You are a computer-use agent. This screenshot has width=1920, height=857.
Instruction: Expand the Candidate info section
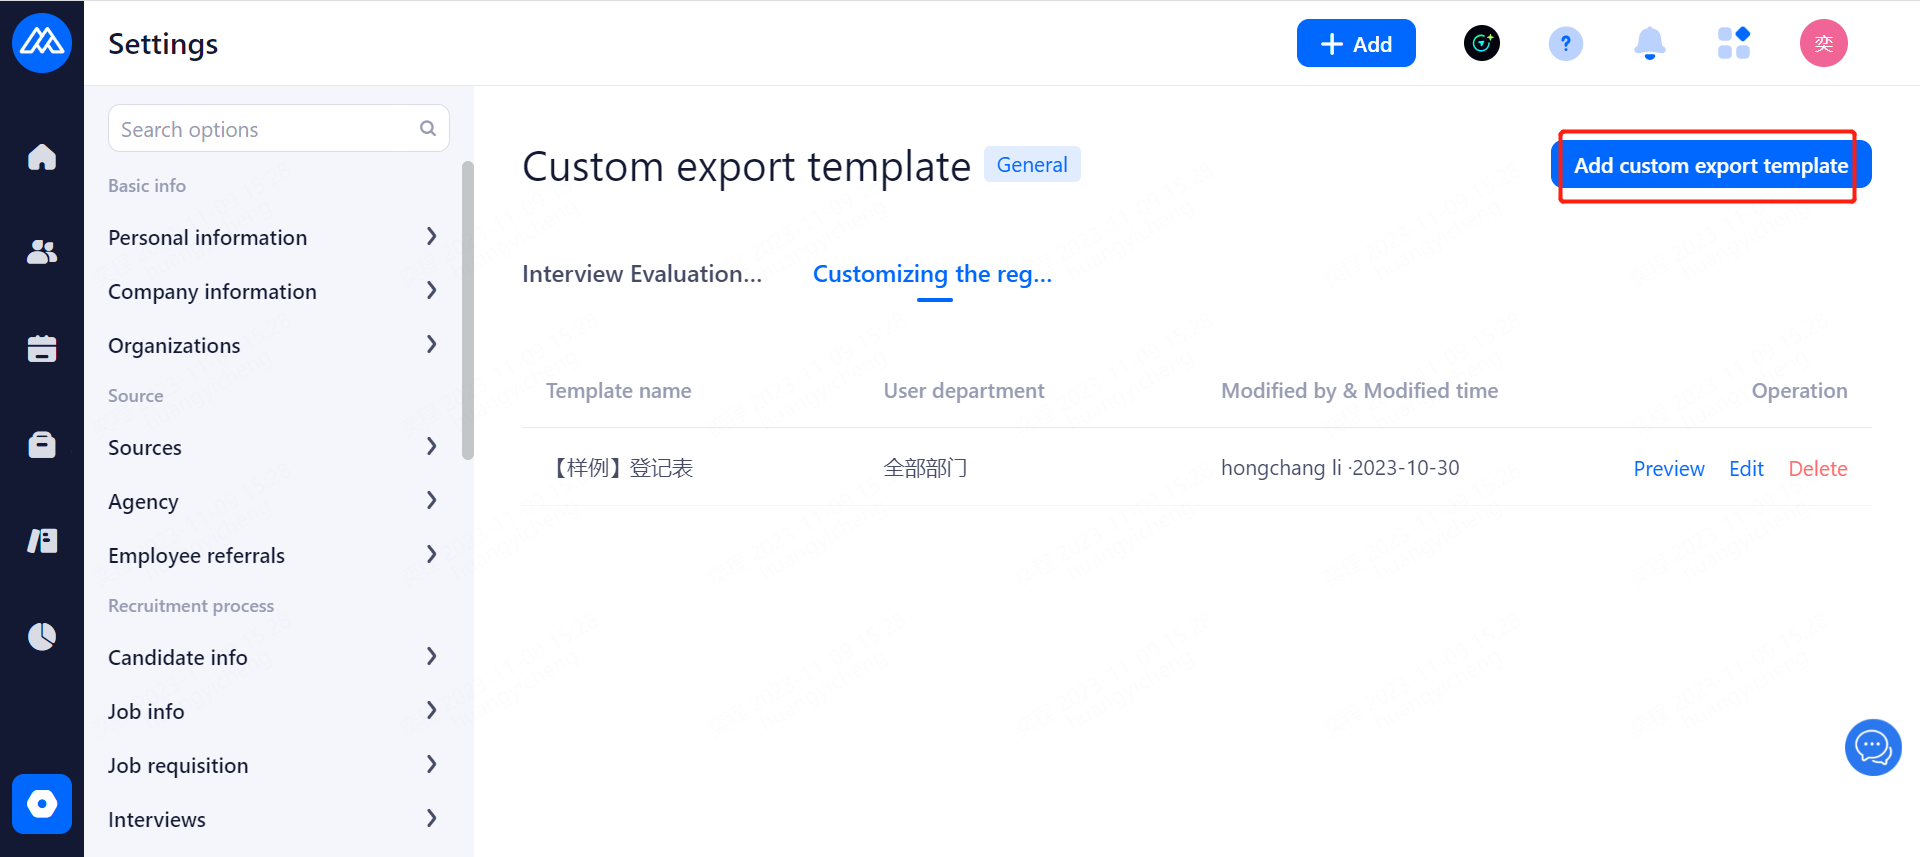click(x=272, y=658)
